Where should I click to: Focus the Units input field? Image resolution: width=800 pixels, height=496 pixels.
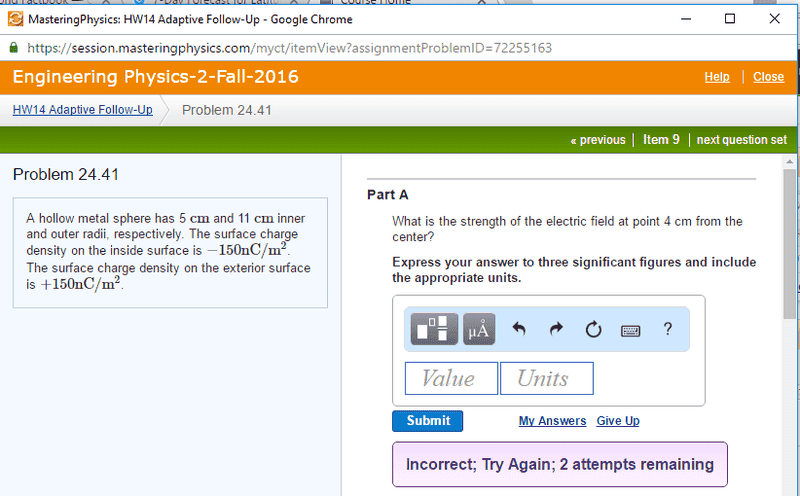coord(546,378)
